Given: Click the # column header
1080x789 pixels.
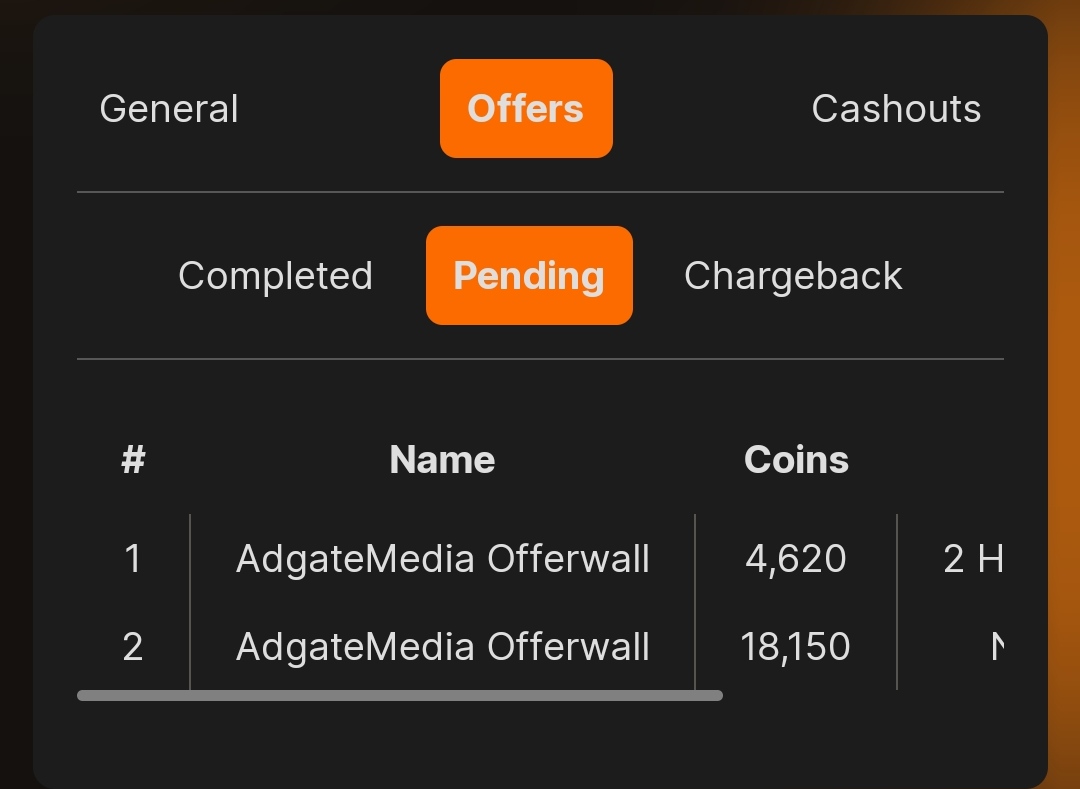Looking at the screenshot, I should point(133,460).
